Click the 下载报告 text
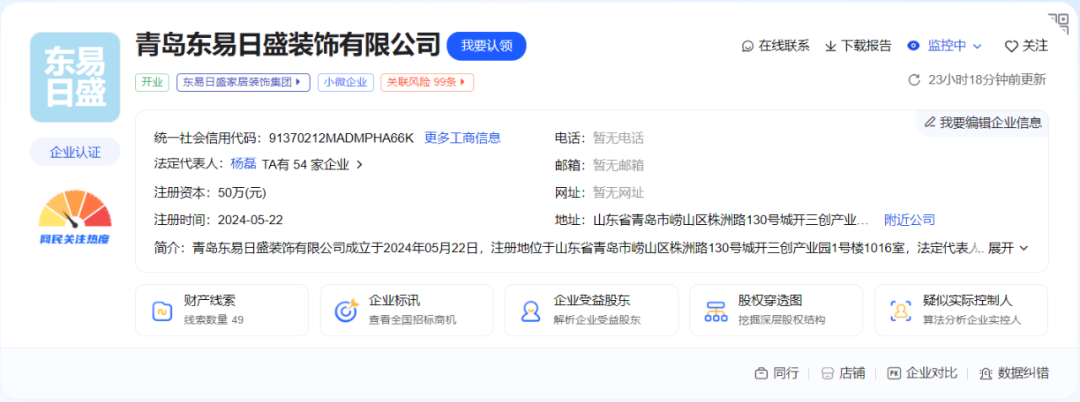1080x402 pixels. tap(866, 46)
